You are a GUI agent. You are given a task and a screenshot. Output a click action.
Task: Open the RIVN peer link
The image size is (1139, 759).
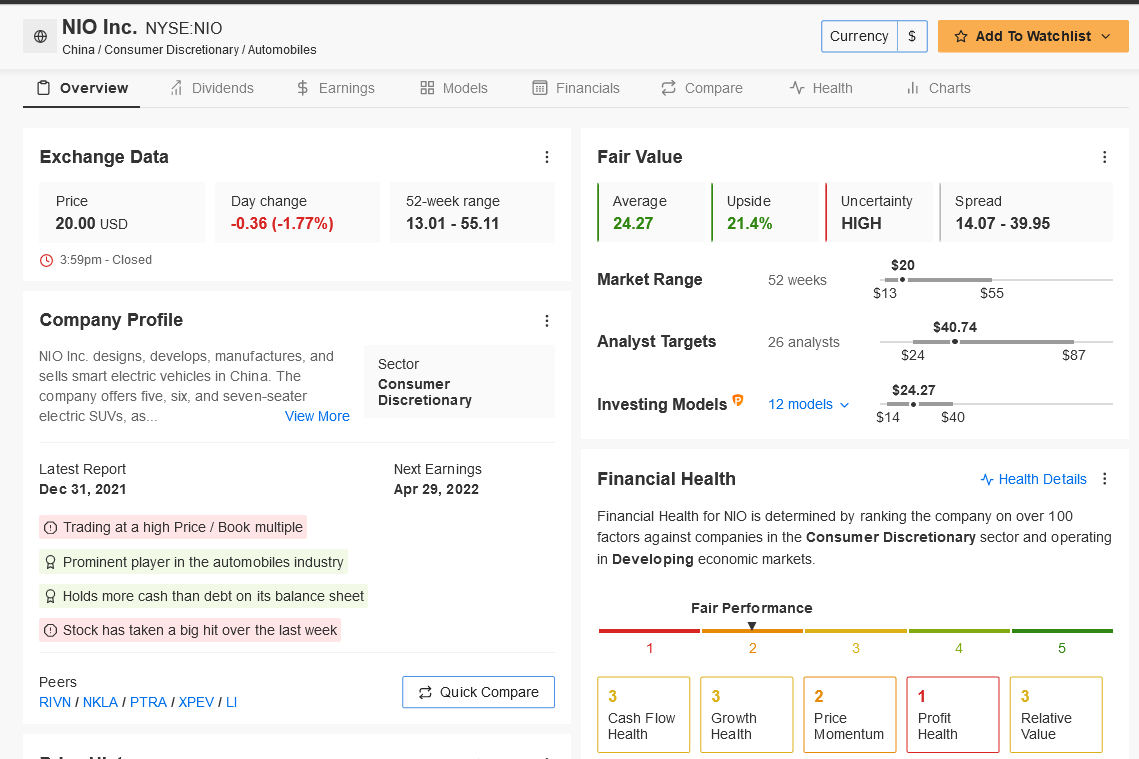coord(55,702)
